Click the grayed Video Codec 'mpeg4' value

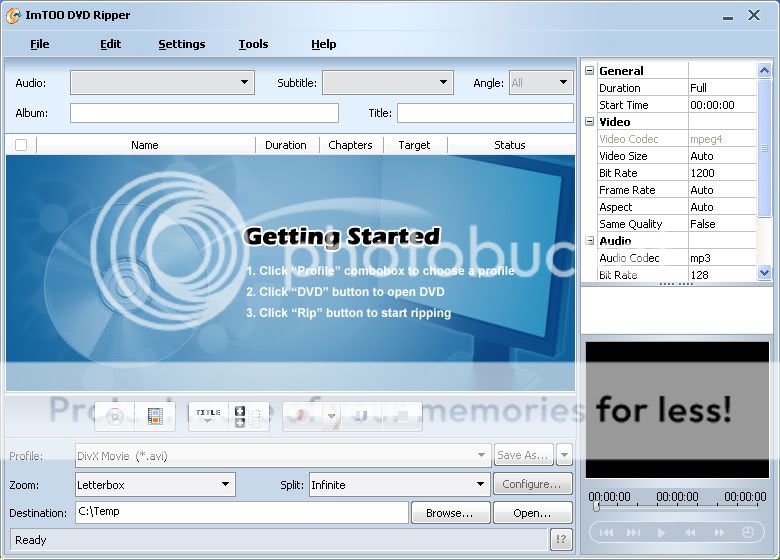tap(722, 139)
